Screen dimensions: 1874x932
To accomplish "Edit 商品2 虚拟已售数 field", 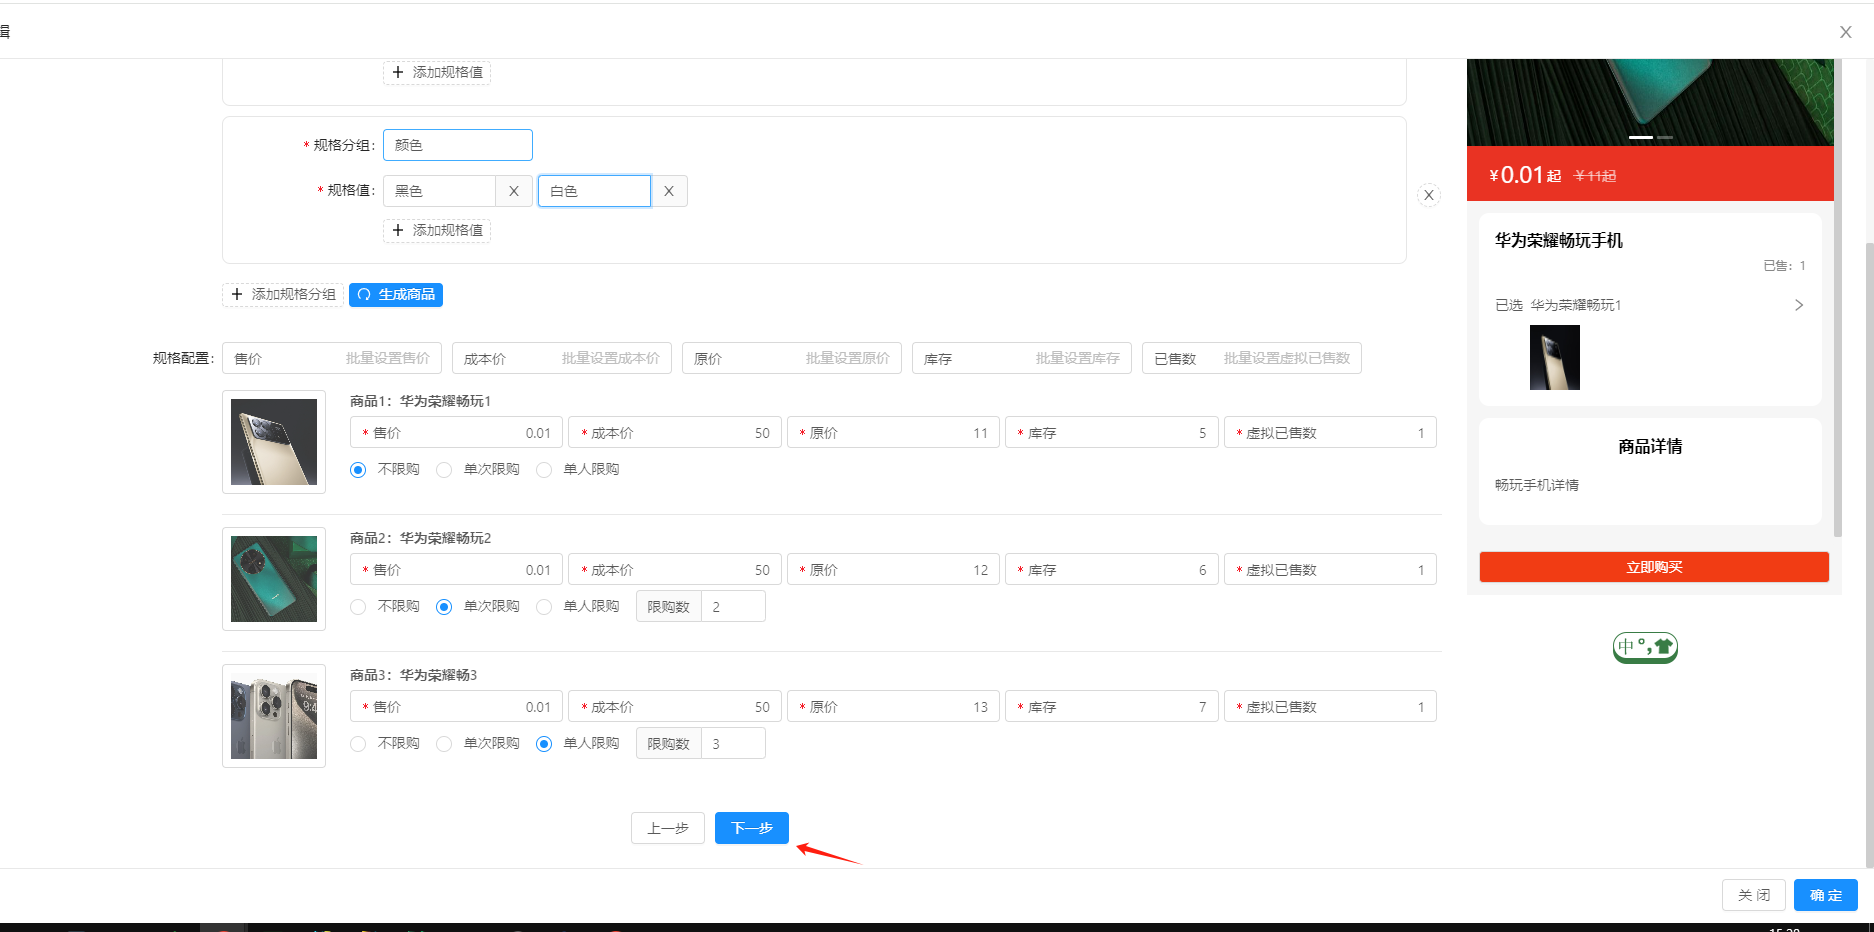I will pos(1330,570).
